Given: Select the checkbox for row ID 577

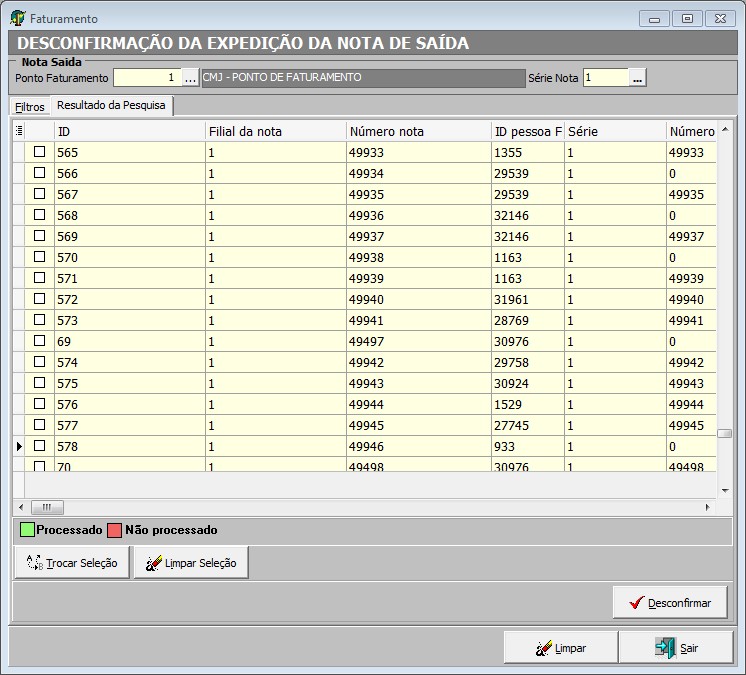Looking at the screenshot, I should pyautogui.click(x=40, y=425).
